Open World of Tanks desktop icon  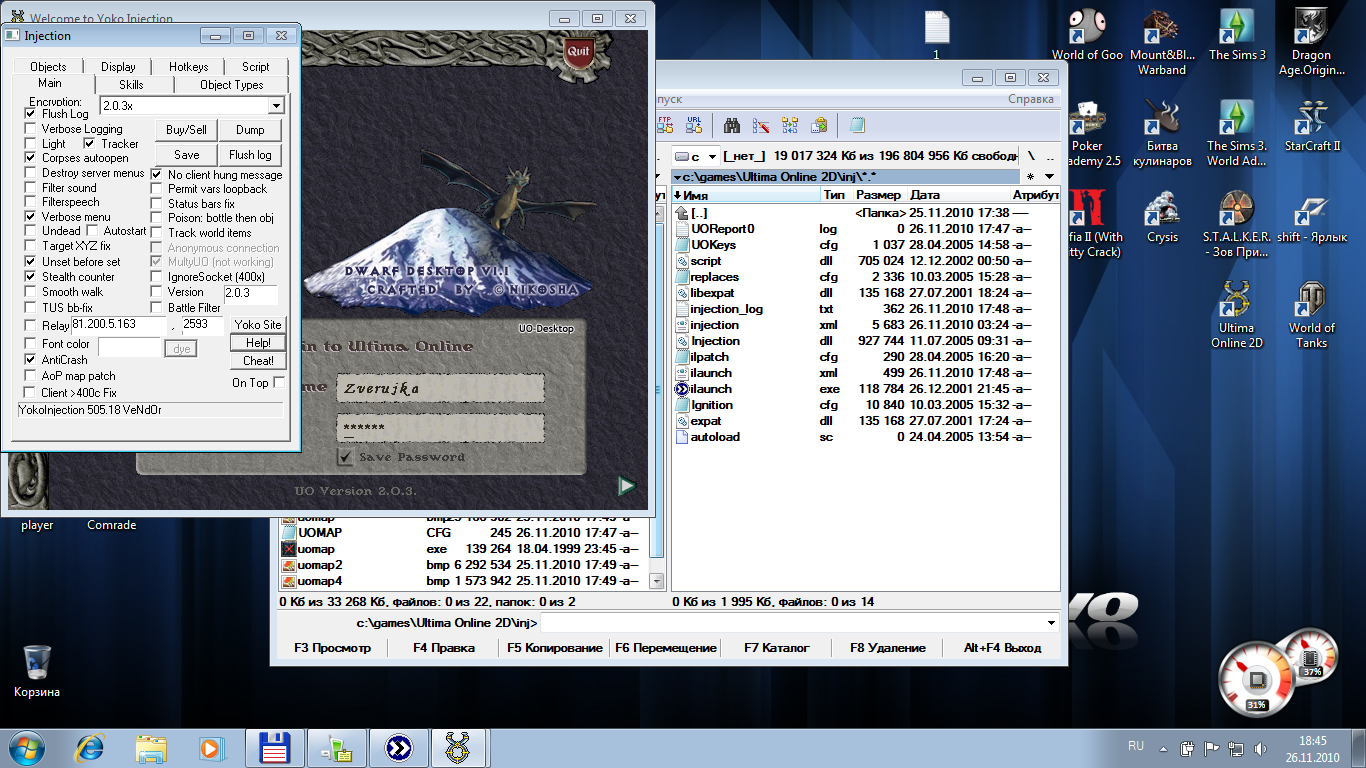point(1311,314)
